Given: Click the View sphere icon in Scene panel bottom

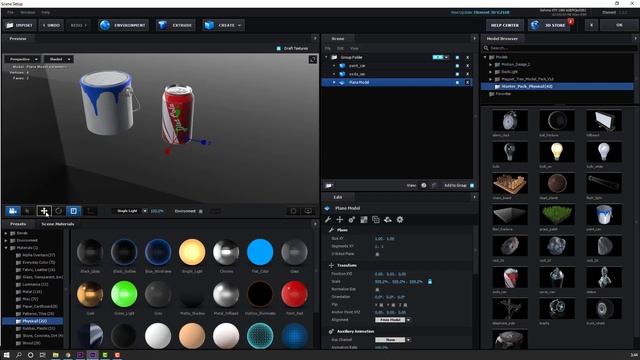Looking at the screenshot, I should pyautogui.click(x=424, y=185).
